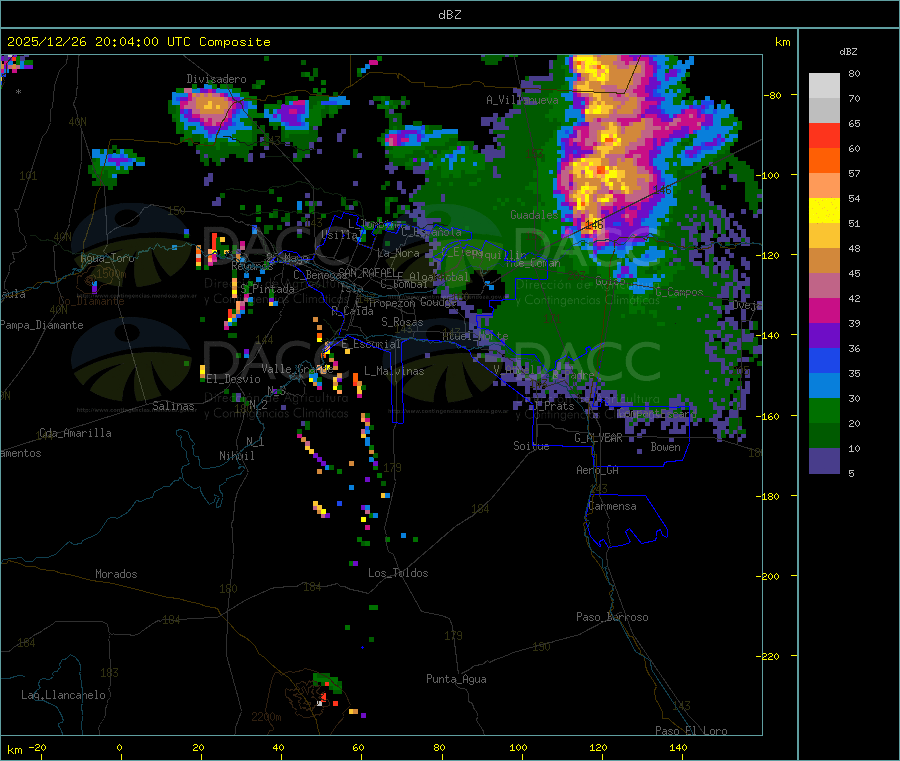Image resolution: width=900 pixels, height=761 pixels.
Task: Click the -80 km axis tick label
Action: point(772,95)
